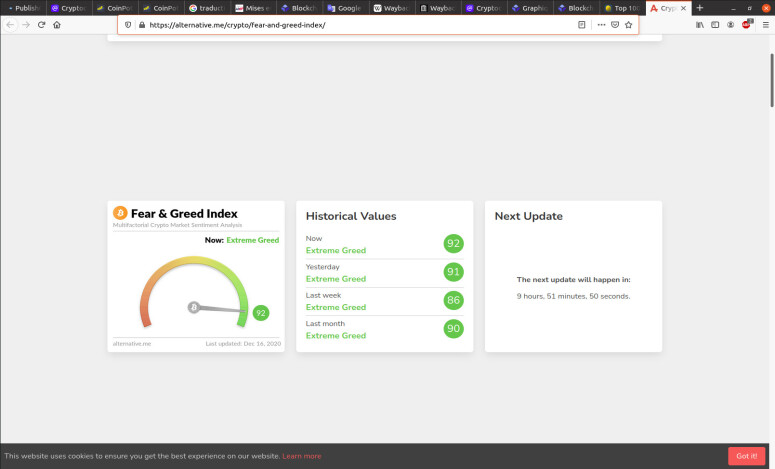The width and height of the screenshot is (775, 469).
Task: Save page to Pocket
Action: [615, 25]
